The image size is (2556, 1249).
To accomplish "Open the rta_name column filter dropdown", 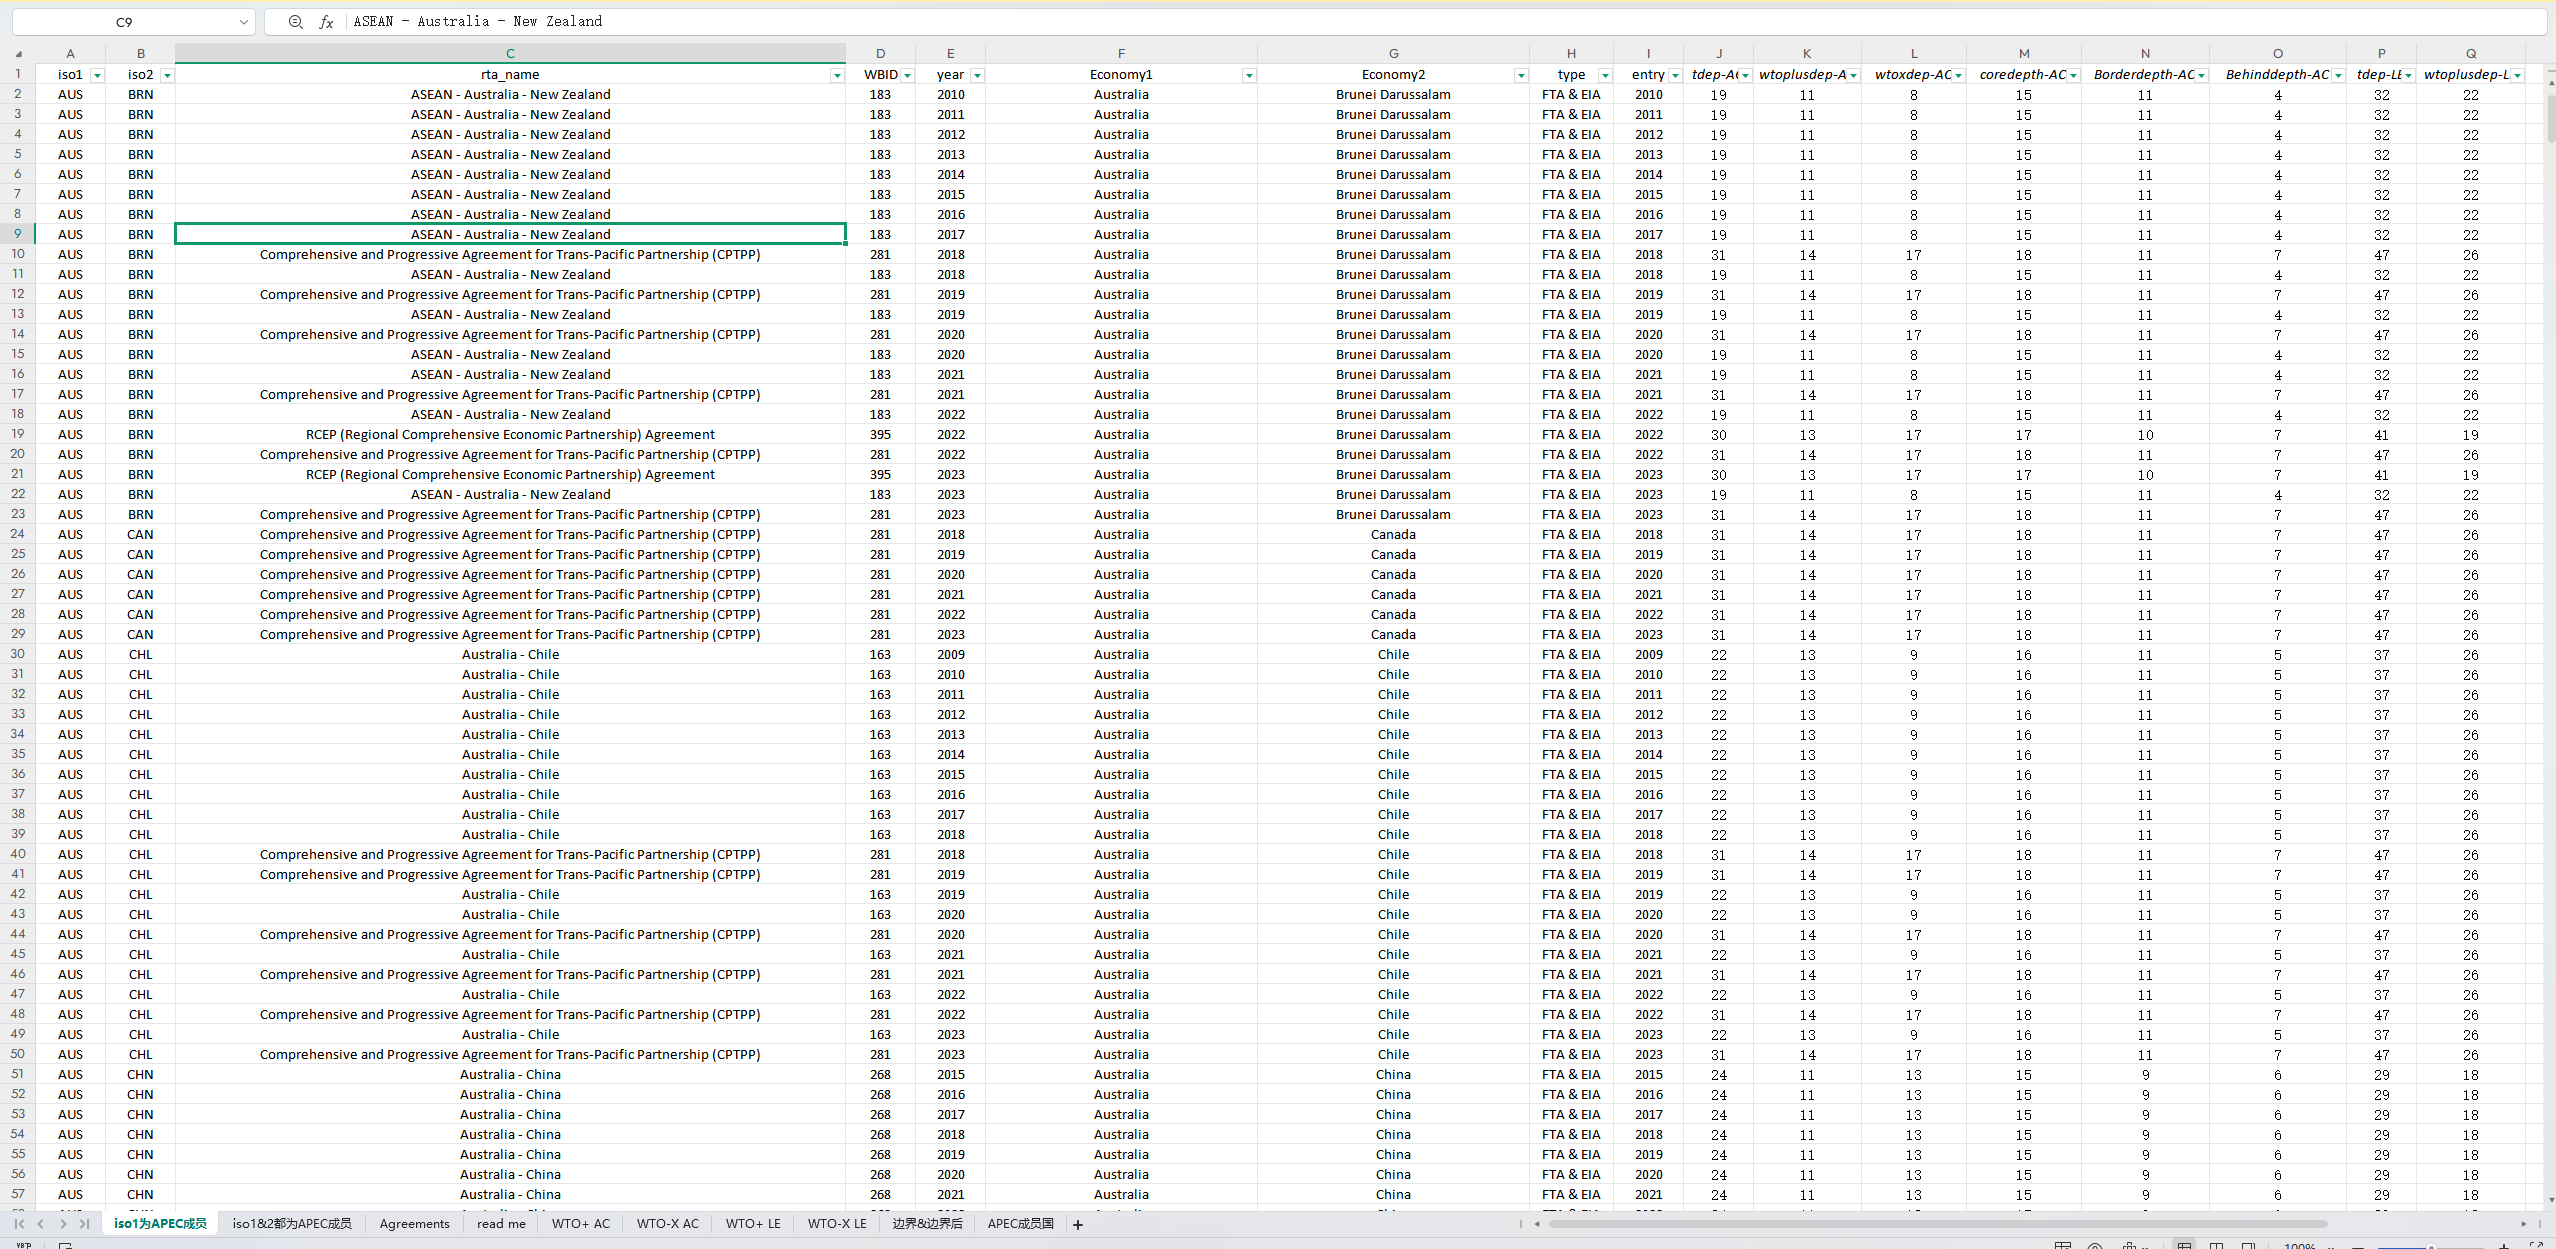I will click(837, 75).
